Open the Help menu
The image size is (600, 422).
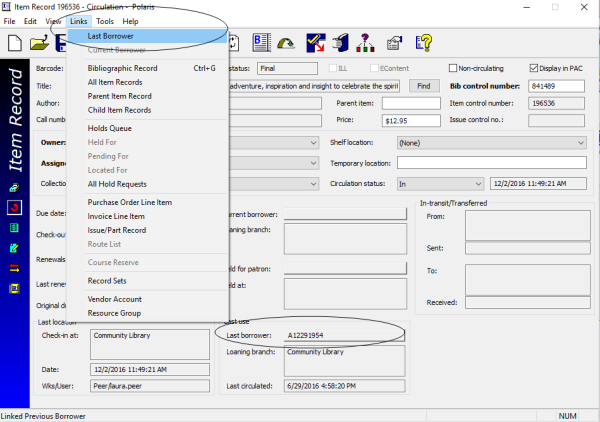pos(130,21)
